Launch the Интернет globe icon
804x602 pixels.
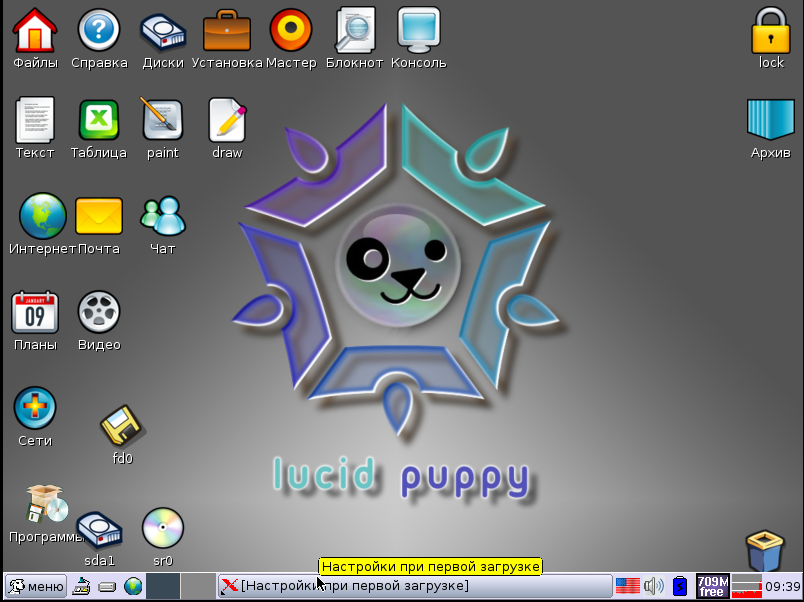[43, 216]
